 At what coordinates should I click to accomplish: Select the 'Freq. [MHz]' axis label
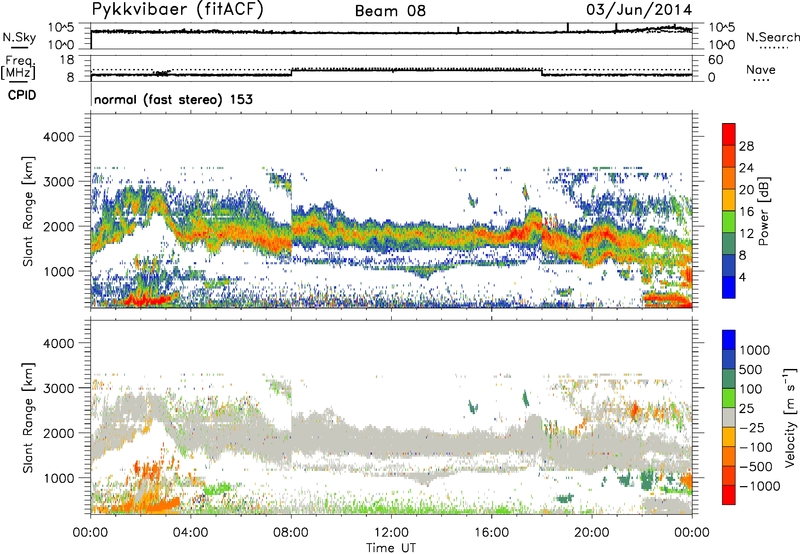19,68
